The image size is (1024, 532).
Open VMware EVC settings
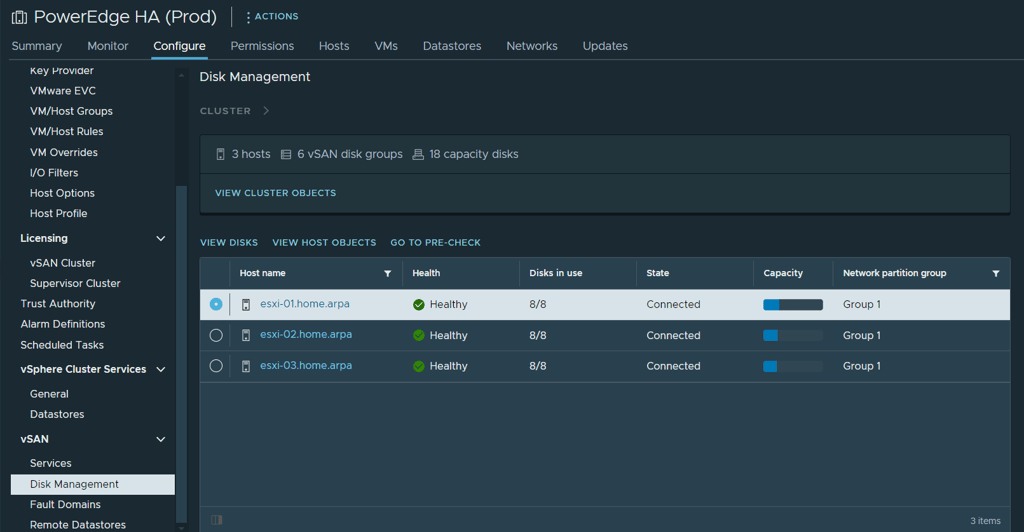point(63,91)
